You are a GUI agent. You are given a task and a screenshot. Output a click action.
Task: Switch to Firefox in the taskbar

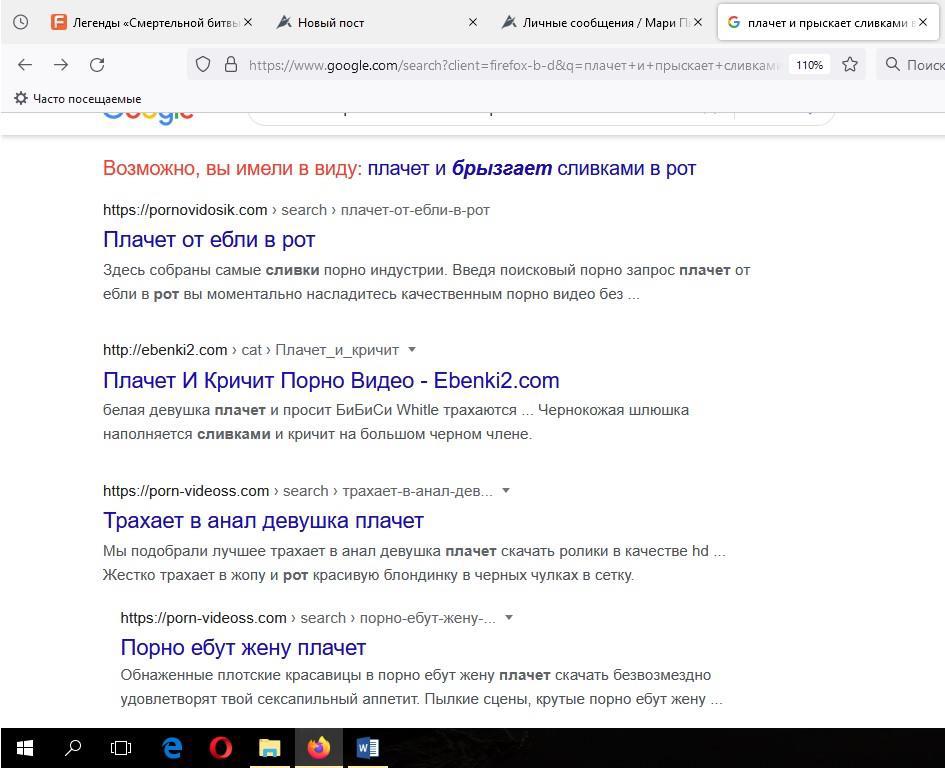pos(319,748)
